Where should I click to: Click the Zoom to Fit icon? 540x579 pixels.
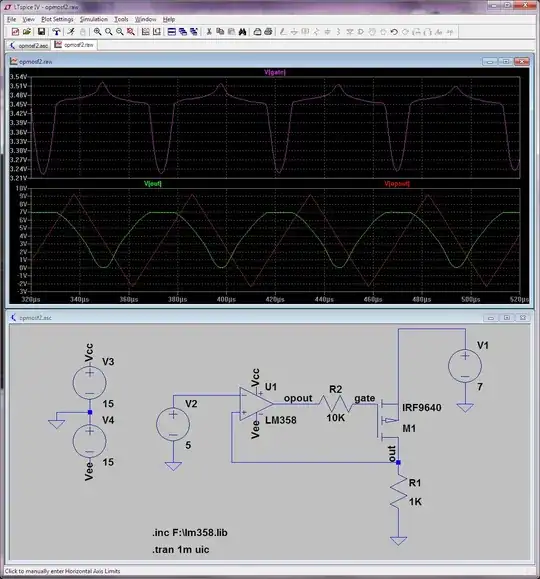coord(131,32)
